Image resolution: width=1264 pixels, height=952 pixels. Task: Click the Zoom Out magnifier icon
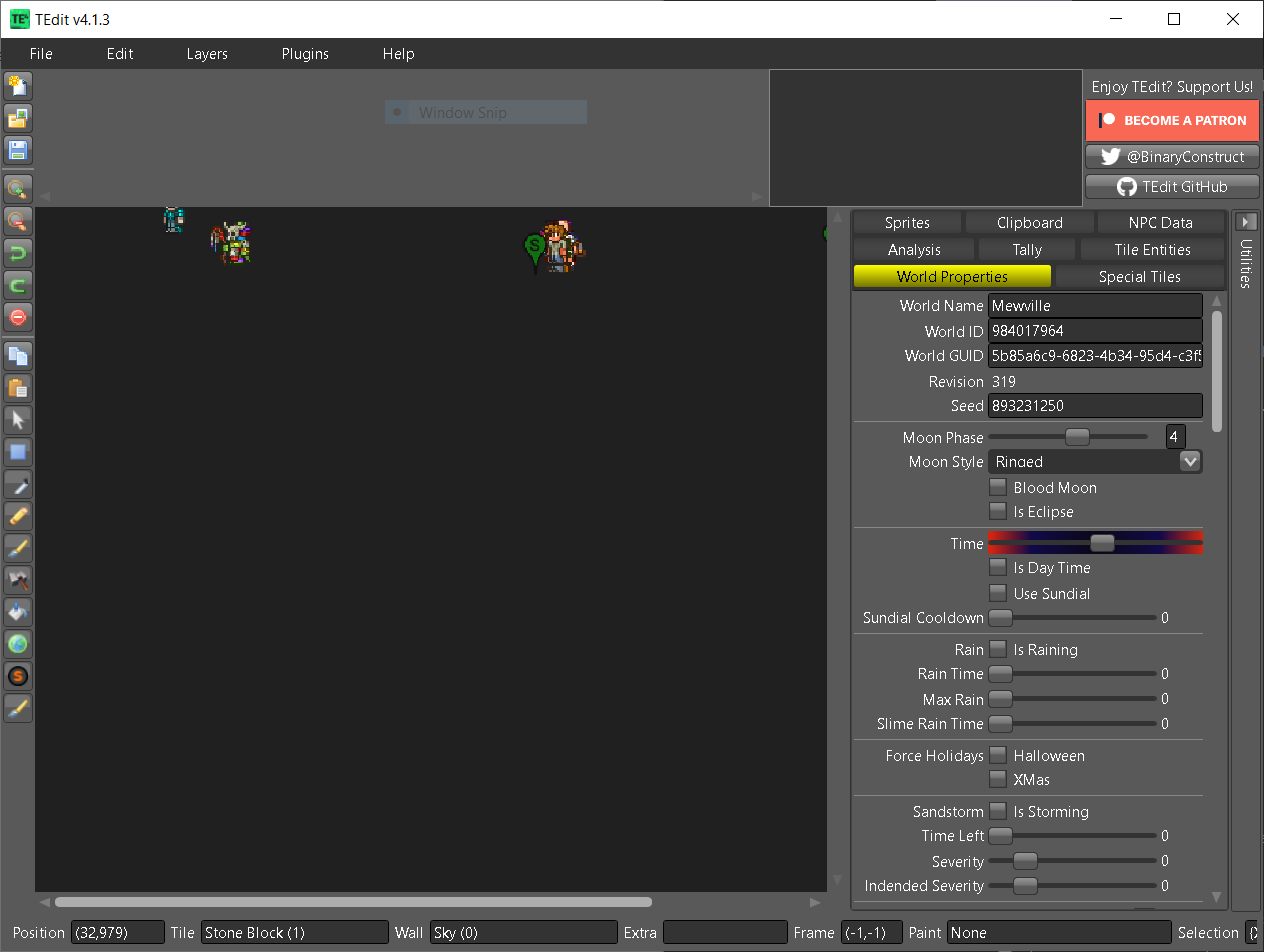point(18,221)
